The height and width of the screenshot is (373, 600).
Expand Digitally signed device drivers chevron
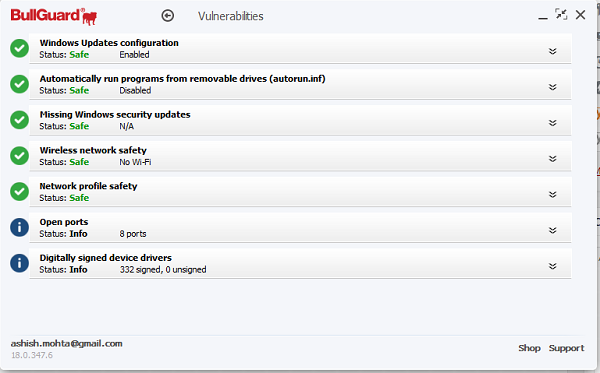point(553,266)
